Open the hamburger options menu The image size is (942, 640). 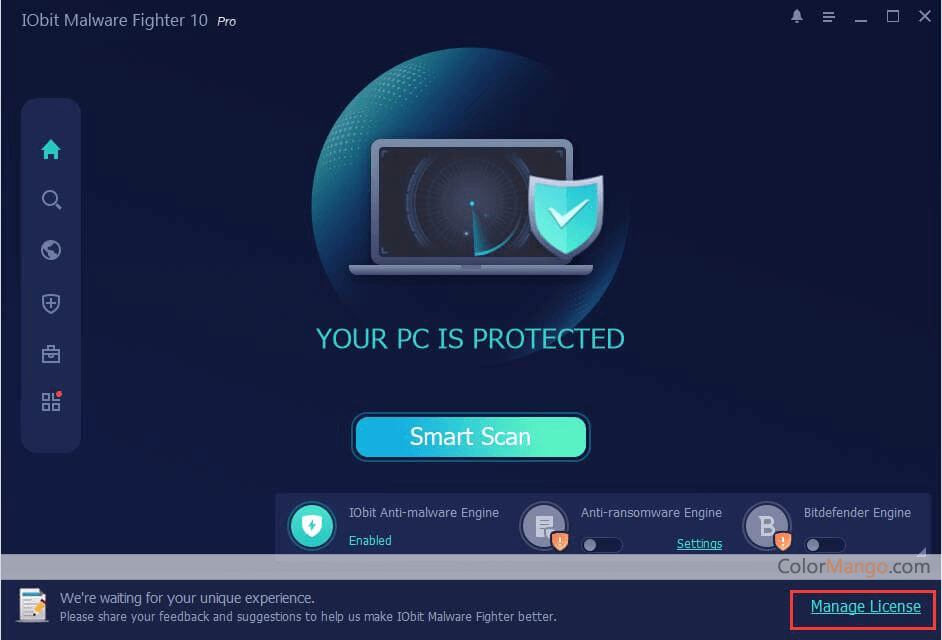pyautogui.click(x=828, y=17)
